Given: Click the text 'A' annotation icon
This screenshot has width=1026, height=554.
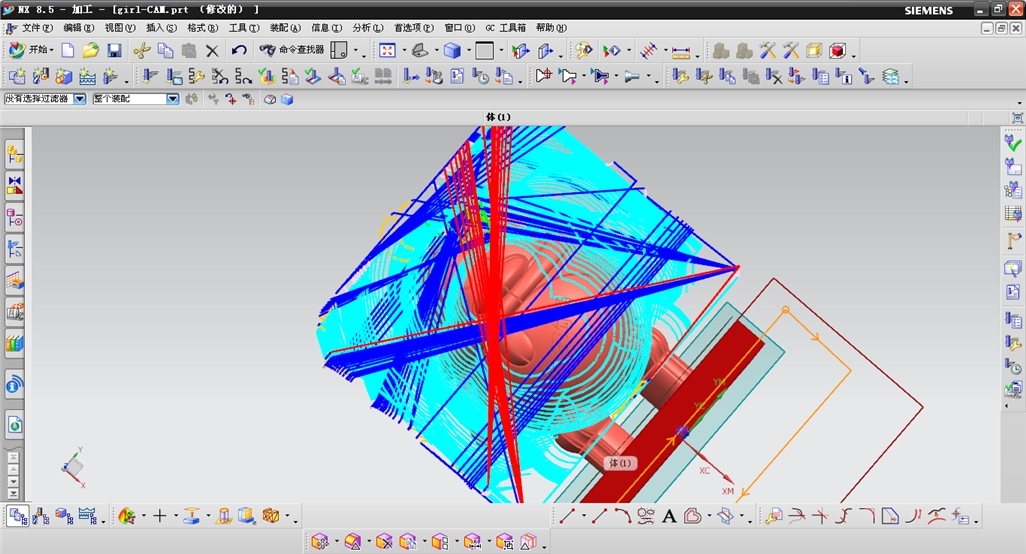Looking at the screenshot, I should (x=669, y=517).
